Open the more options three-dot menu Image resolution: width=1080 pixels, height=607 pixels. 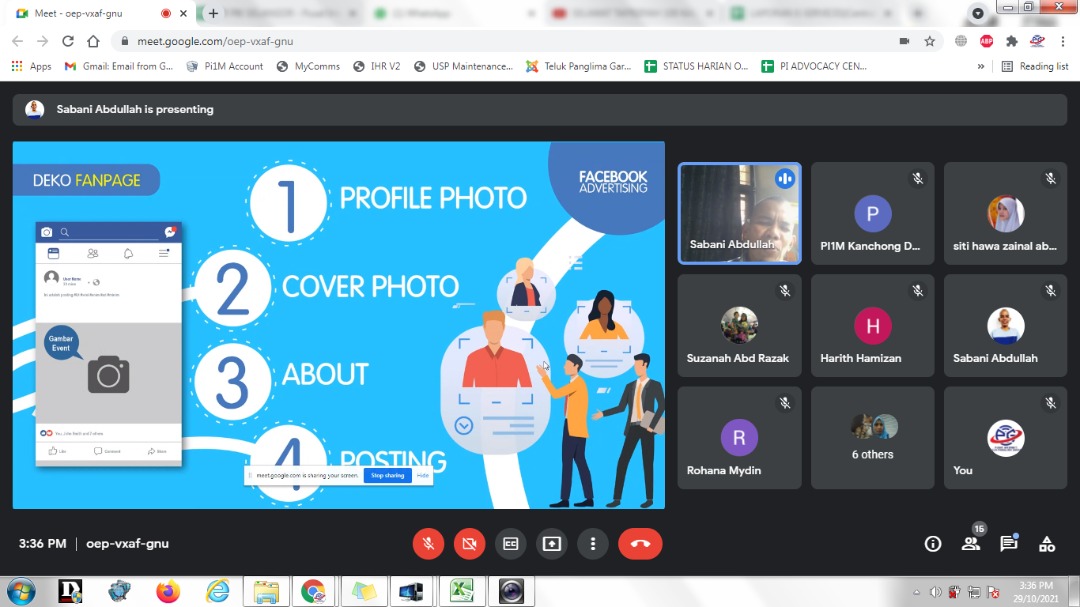click(x=592, y=544)
